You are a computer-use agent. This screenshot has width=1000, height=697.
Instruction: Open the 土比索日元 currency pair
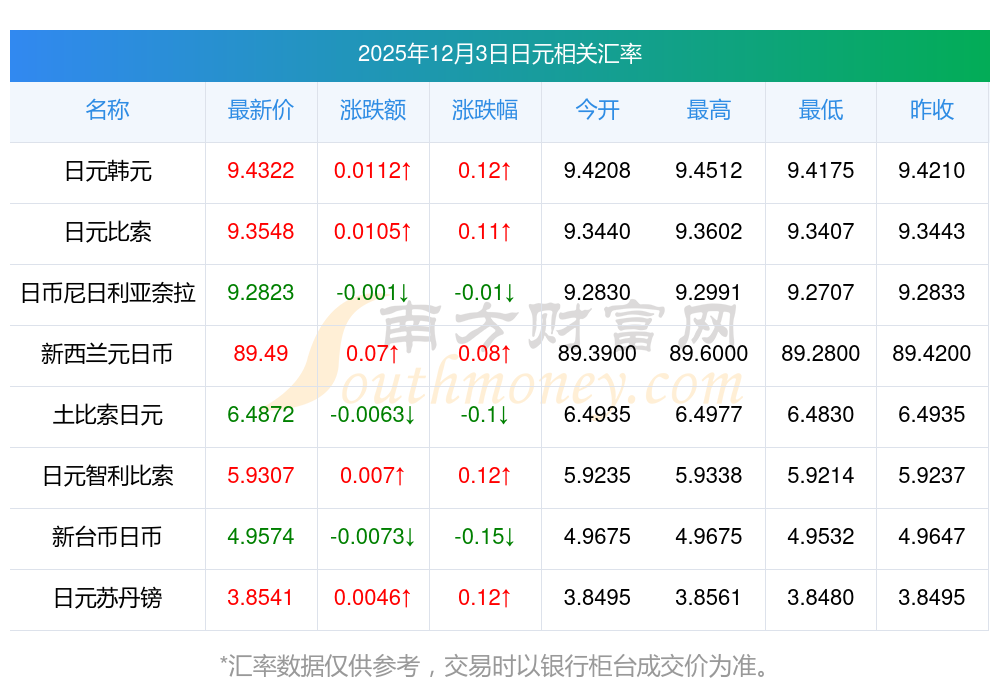[107, 415]
